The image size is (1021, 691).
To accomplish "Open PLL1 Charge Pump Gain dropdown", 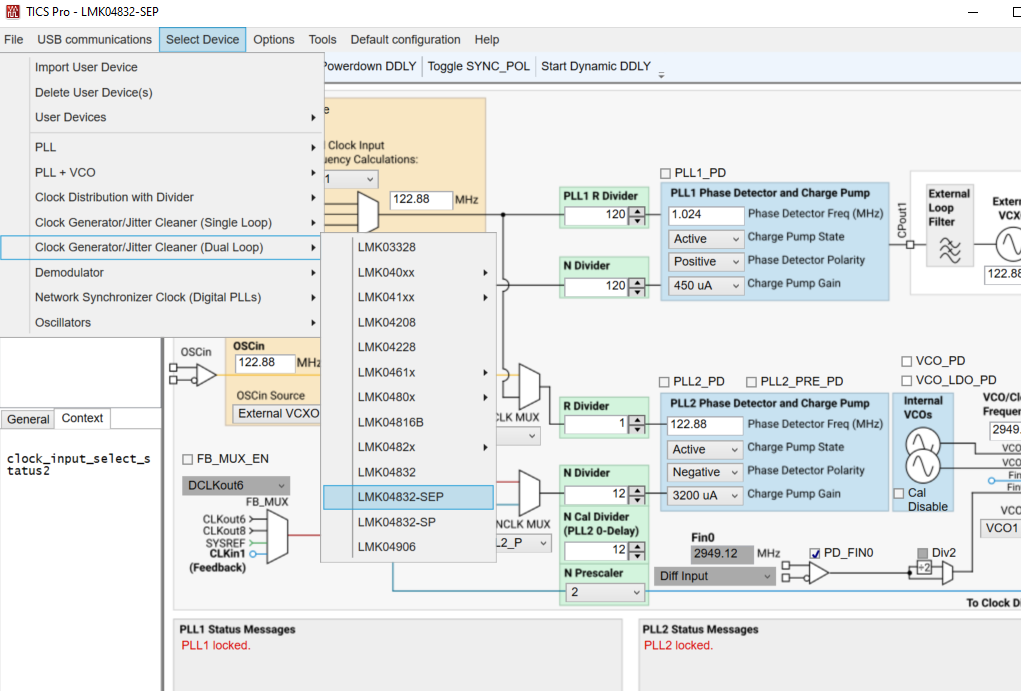I will (x=706, y=285).
